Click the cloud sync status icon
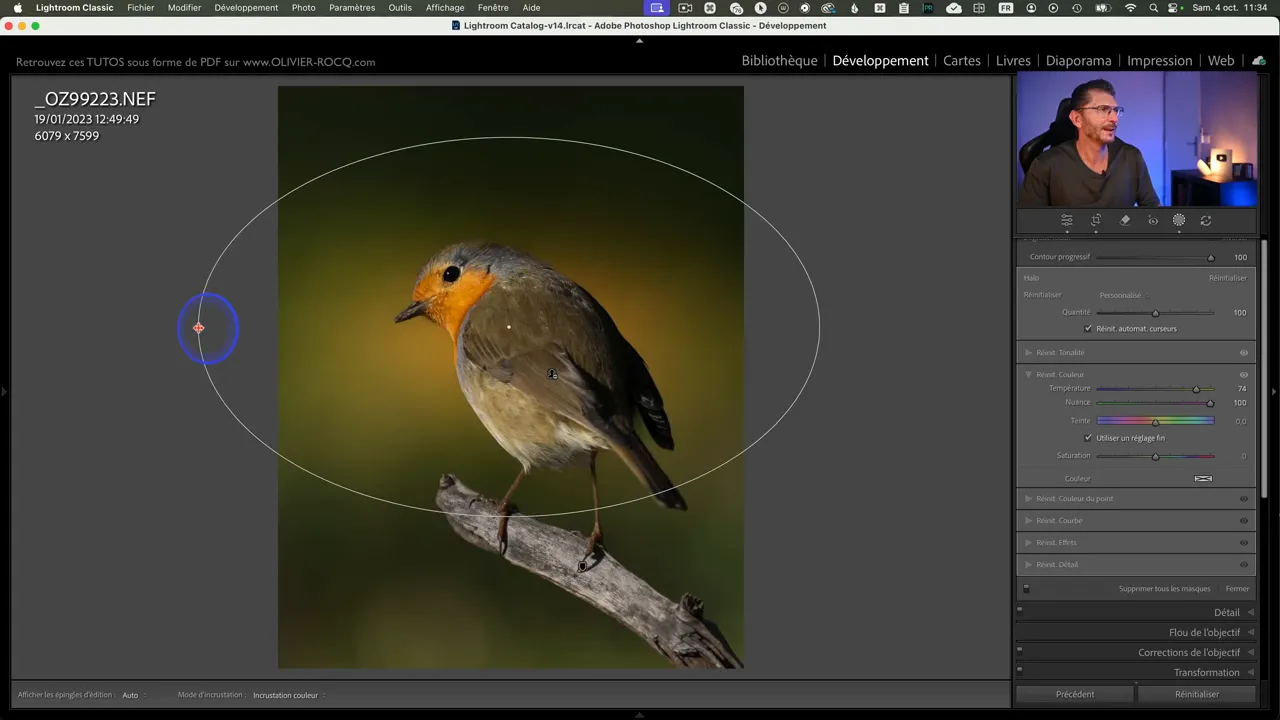The width and height of the screenshot is (1280, 720). [1259, 61]
